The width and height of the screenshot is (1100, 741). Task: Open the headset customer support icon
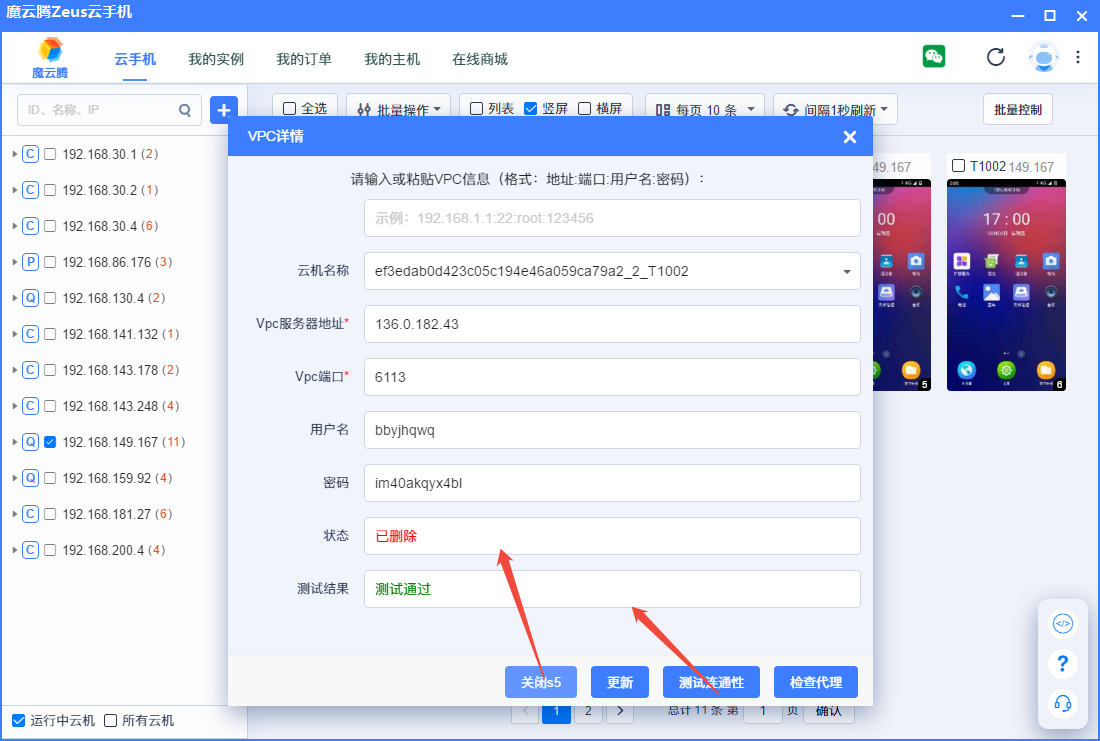(1063, 703)
